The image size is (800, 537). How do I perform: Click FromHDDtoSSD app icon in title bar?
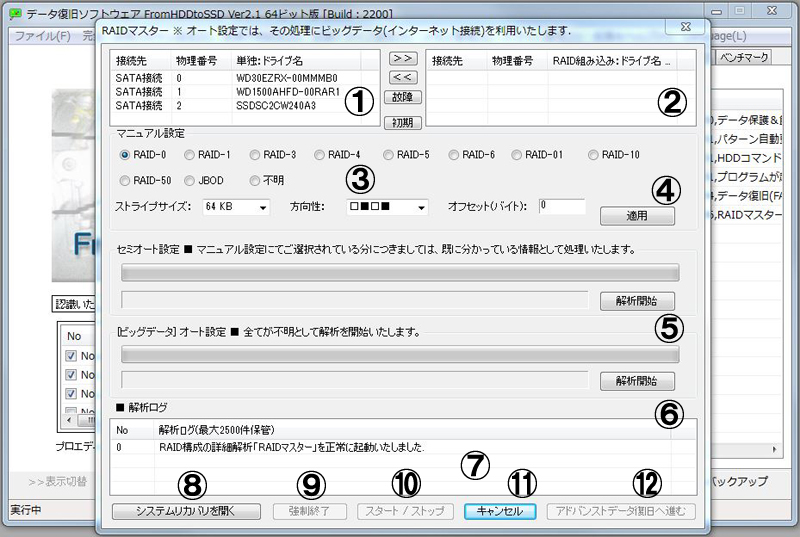(x=16, y=13)
